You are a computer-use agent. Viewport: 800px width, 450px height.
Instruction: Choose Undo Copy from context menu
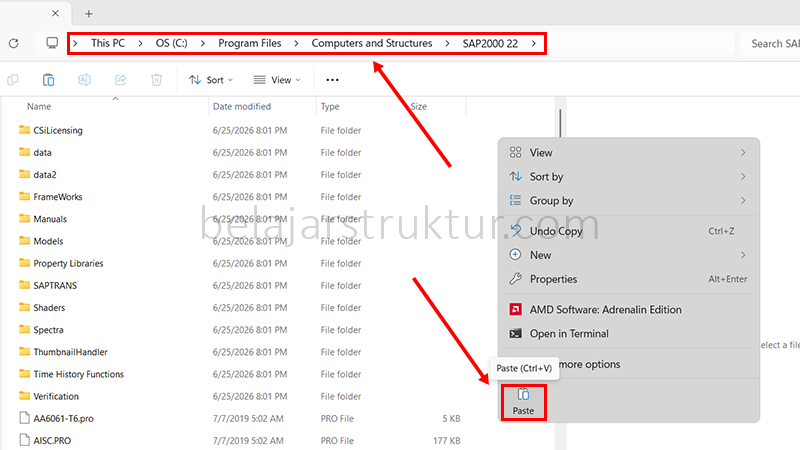pos(629,231)
